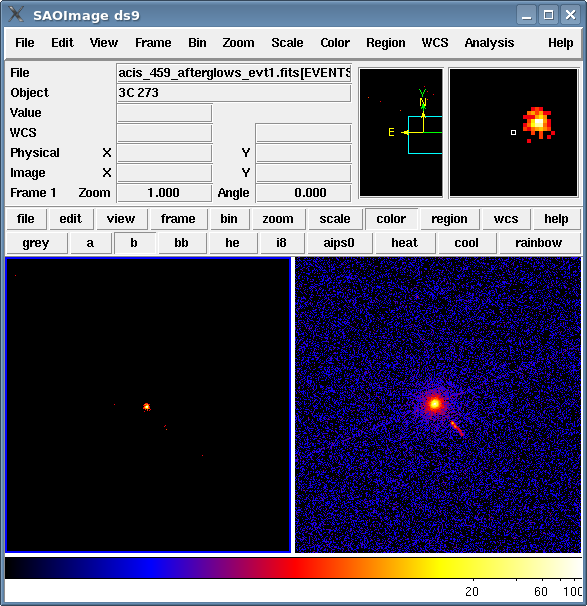The width and height of the screenshot is (587, 606).
Task: Click the Image X field
Action: tap(165, 173)
